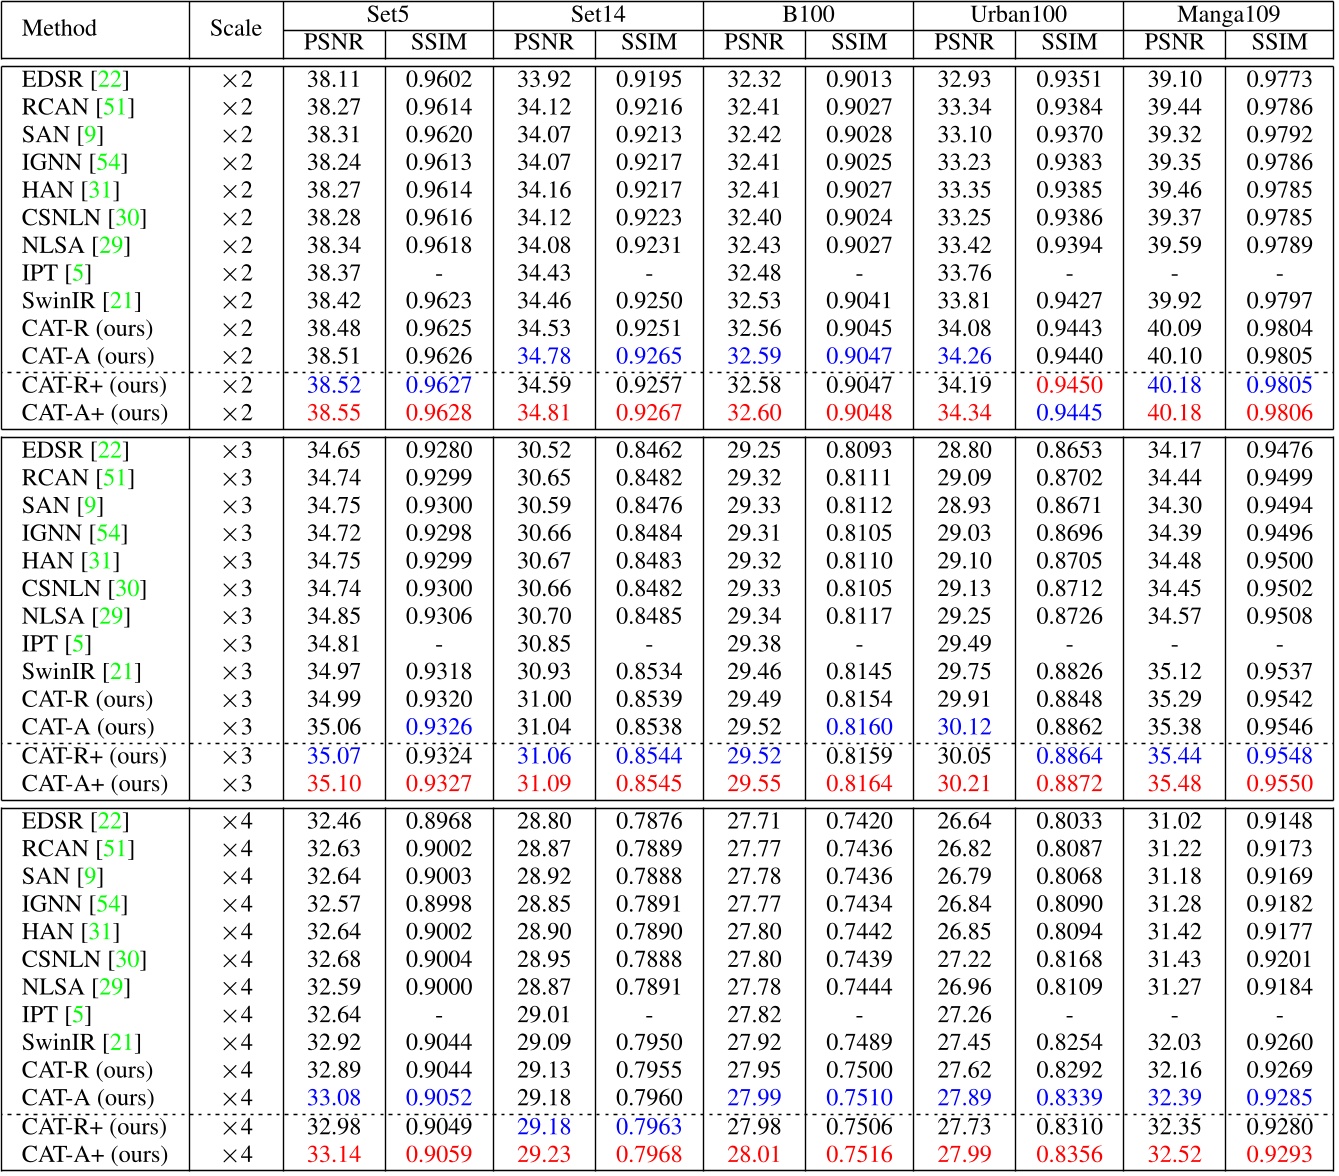Select the B100 column header
1339x1176 pixels.
809,14
